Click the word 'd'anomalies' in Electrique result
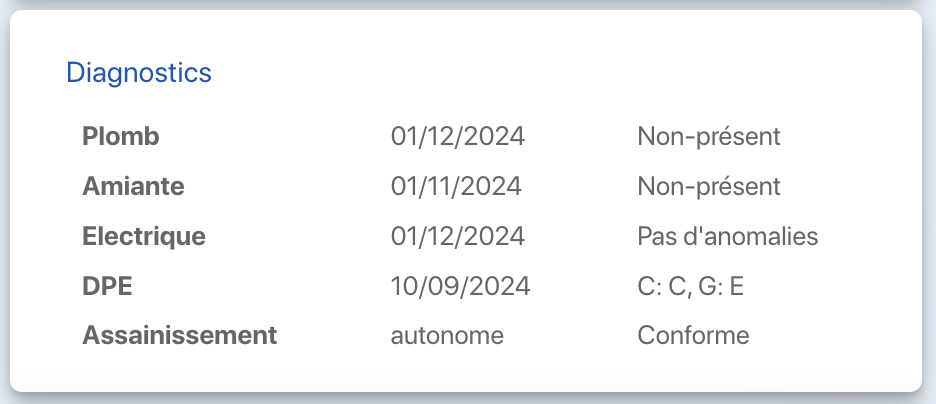 pyautogui.click(x=748, y=237)
